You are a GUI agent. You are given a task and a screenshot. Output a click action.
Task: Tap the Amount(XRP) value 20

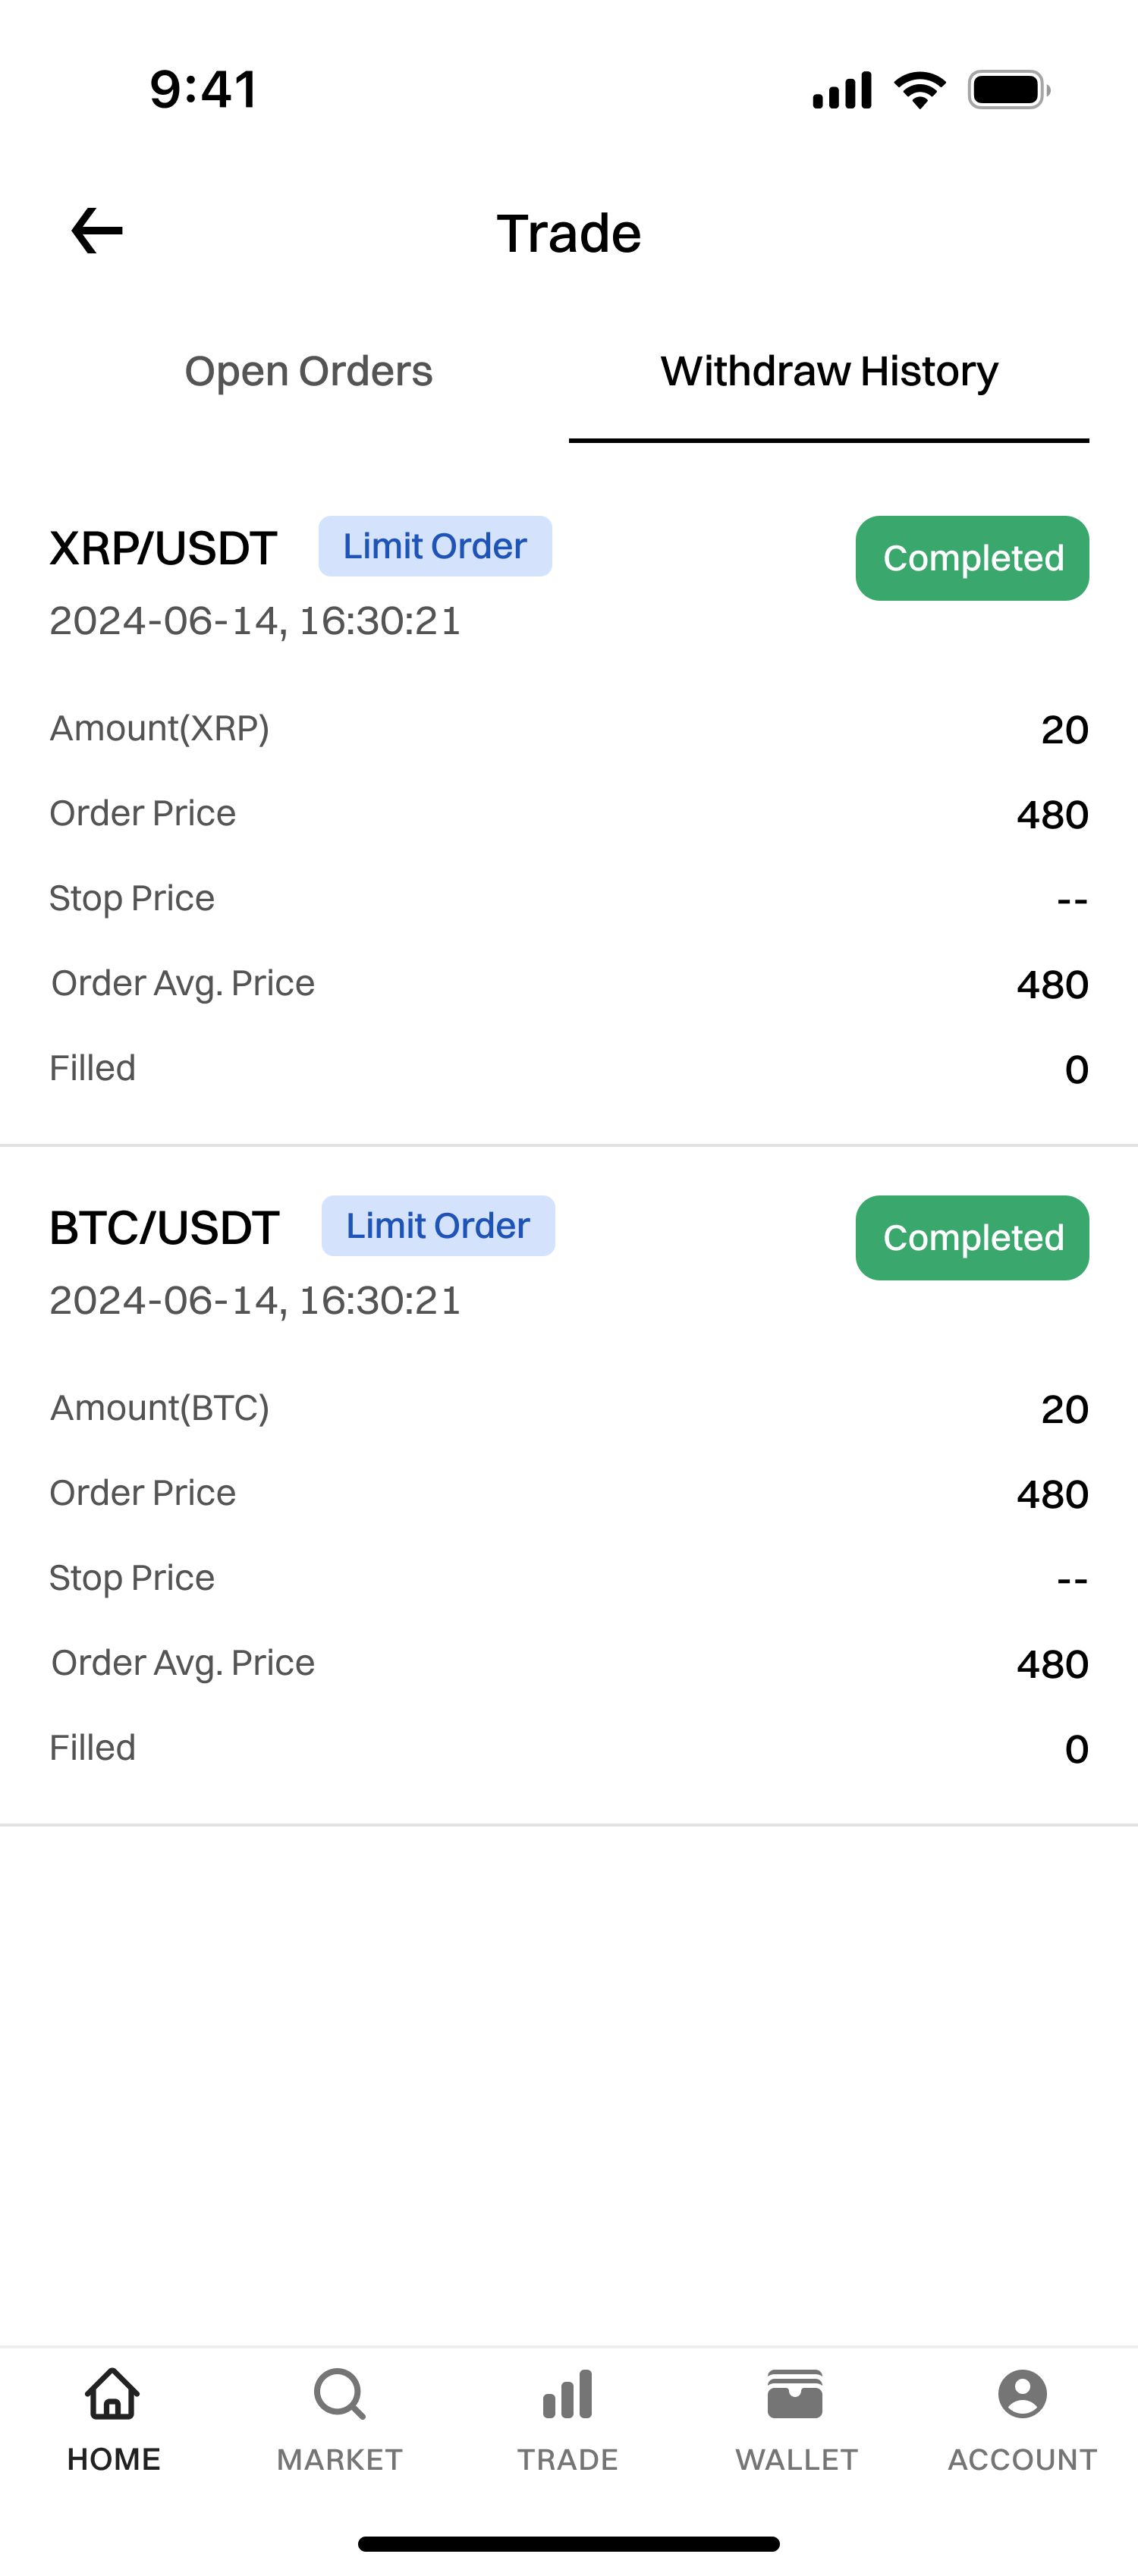click(1064, 730)
